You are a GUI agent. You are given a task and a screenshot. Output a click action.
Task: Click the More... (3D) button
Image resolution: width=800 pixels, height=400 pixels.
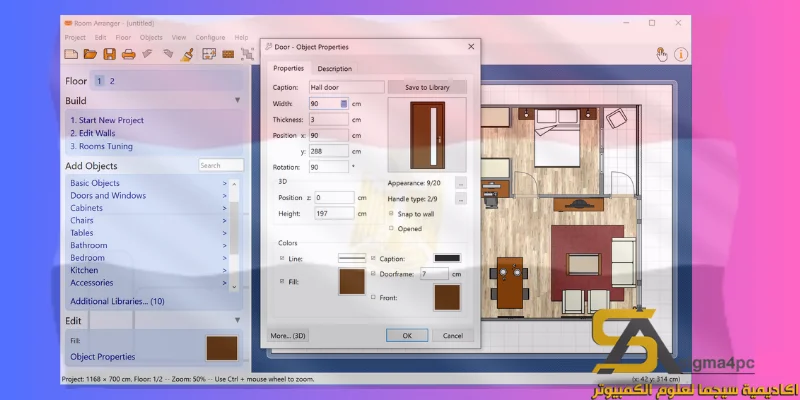[x=288, y=336]
